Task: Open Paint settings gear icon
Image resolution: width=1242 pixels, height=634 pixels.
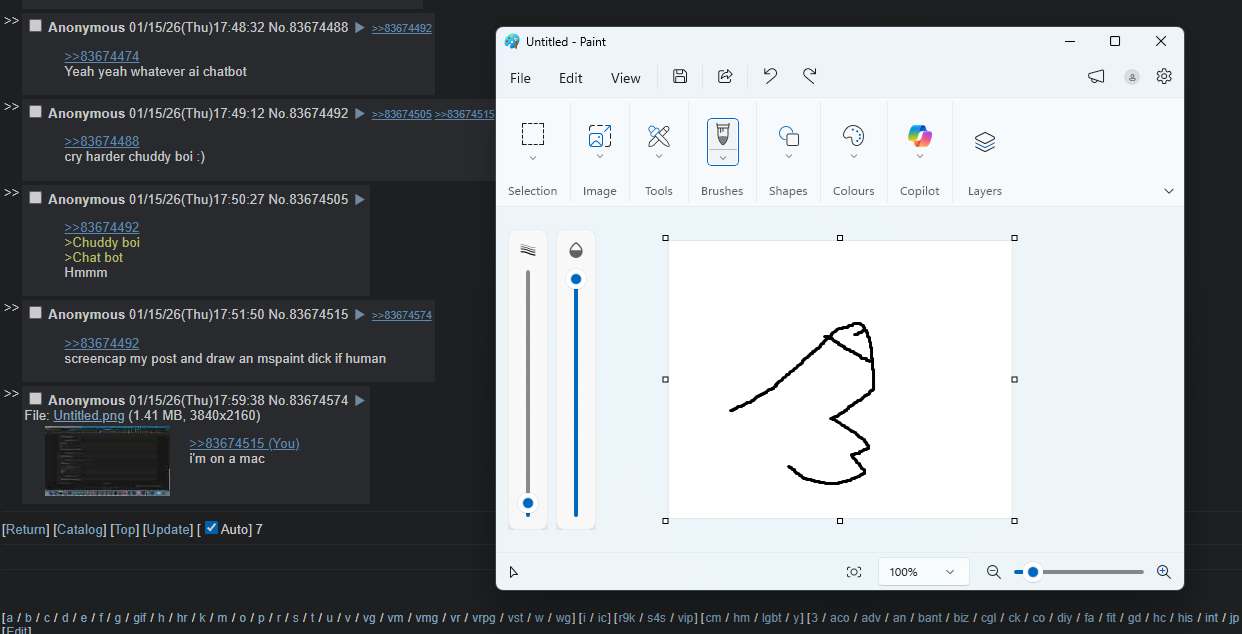Action: point(1164,76)
